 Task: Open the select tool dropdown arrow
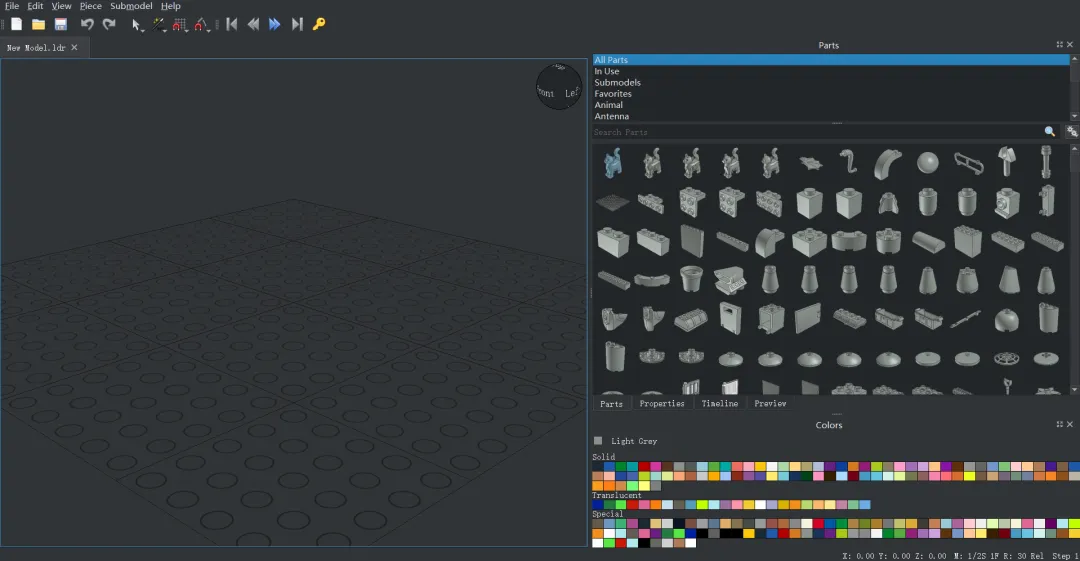tap(144, 29)
